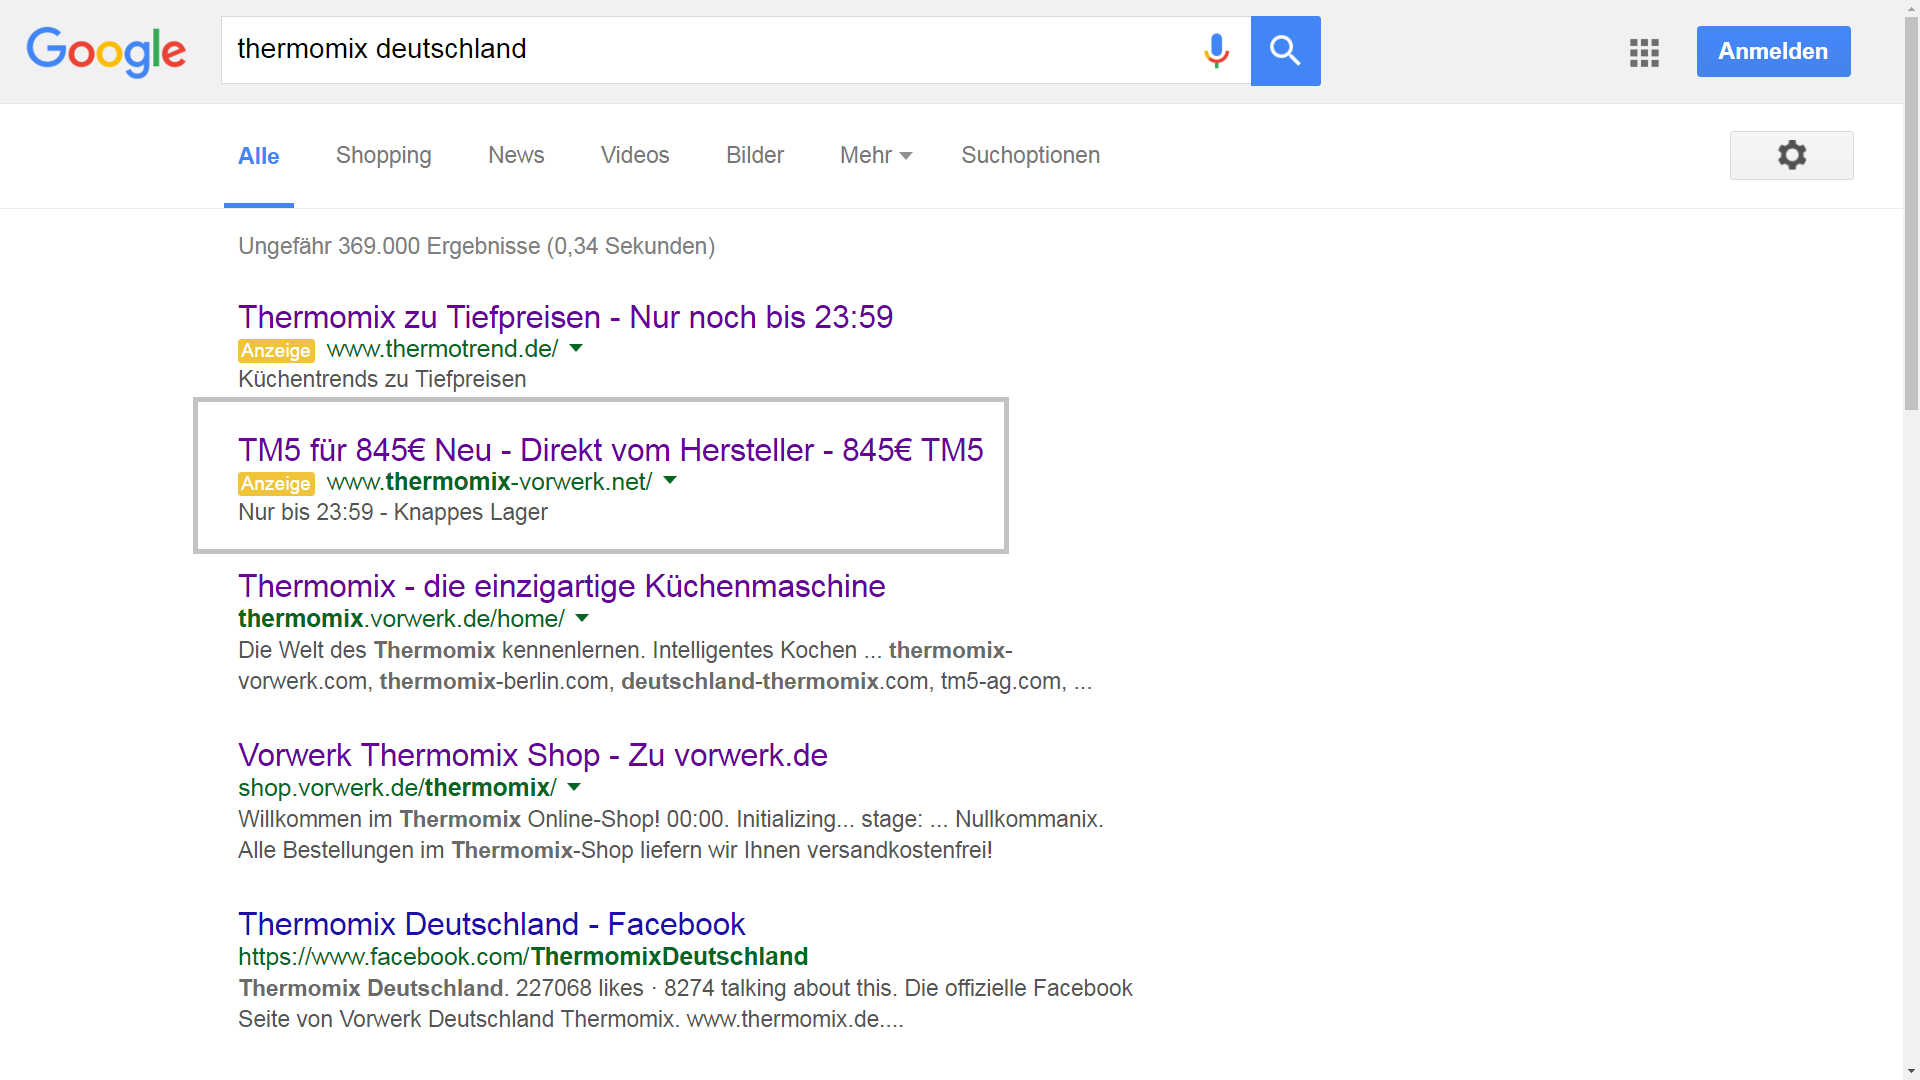The height and width of the screenshot is (1080, 1920).
Task: Expand arrow next to shop.vorwerk.de/thermomix/
Action: pos(574,787)
